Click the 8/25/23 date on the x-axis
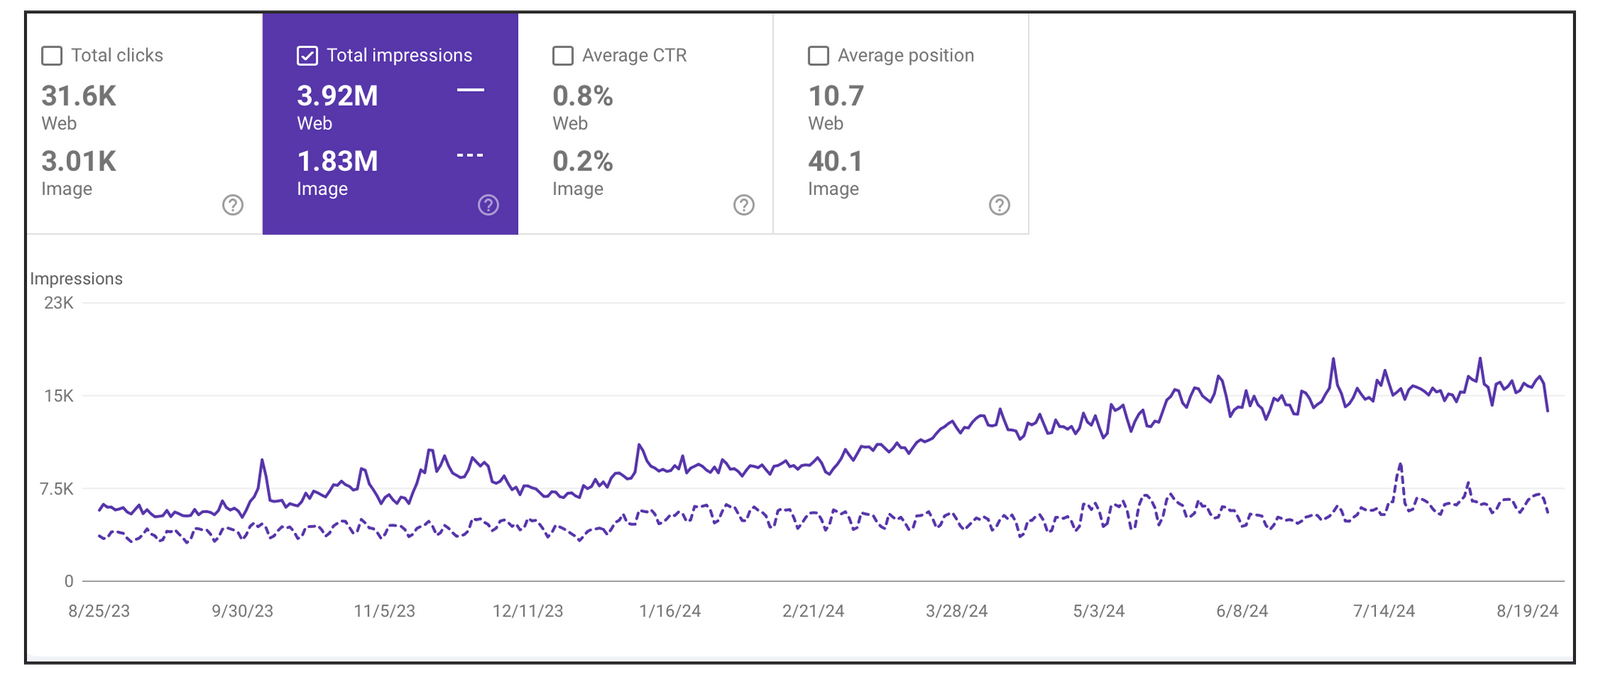Viewport: 1600px width, 675px height. [x=99, y=611]
